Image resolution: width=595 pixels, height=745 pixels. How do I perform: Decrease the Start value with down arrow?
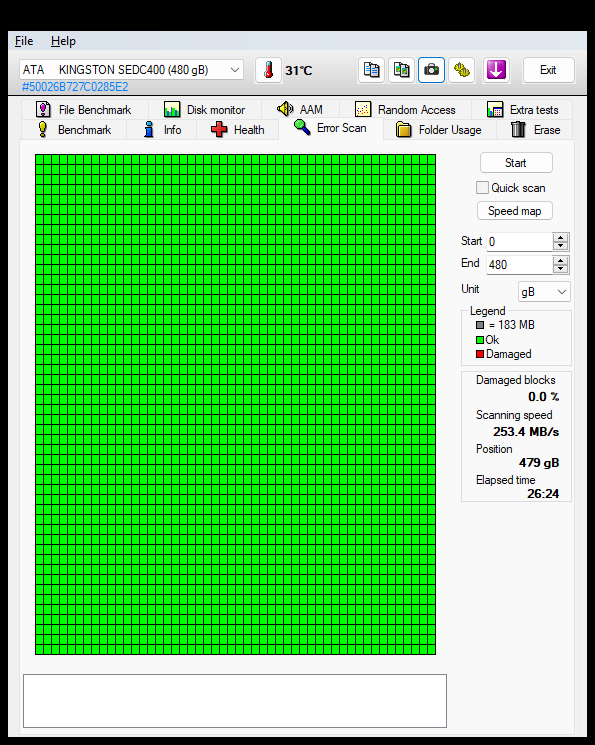coord(561,246)
